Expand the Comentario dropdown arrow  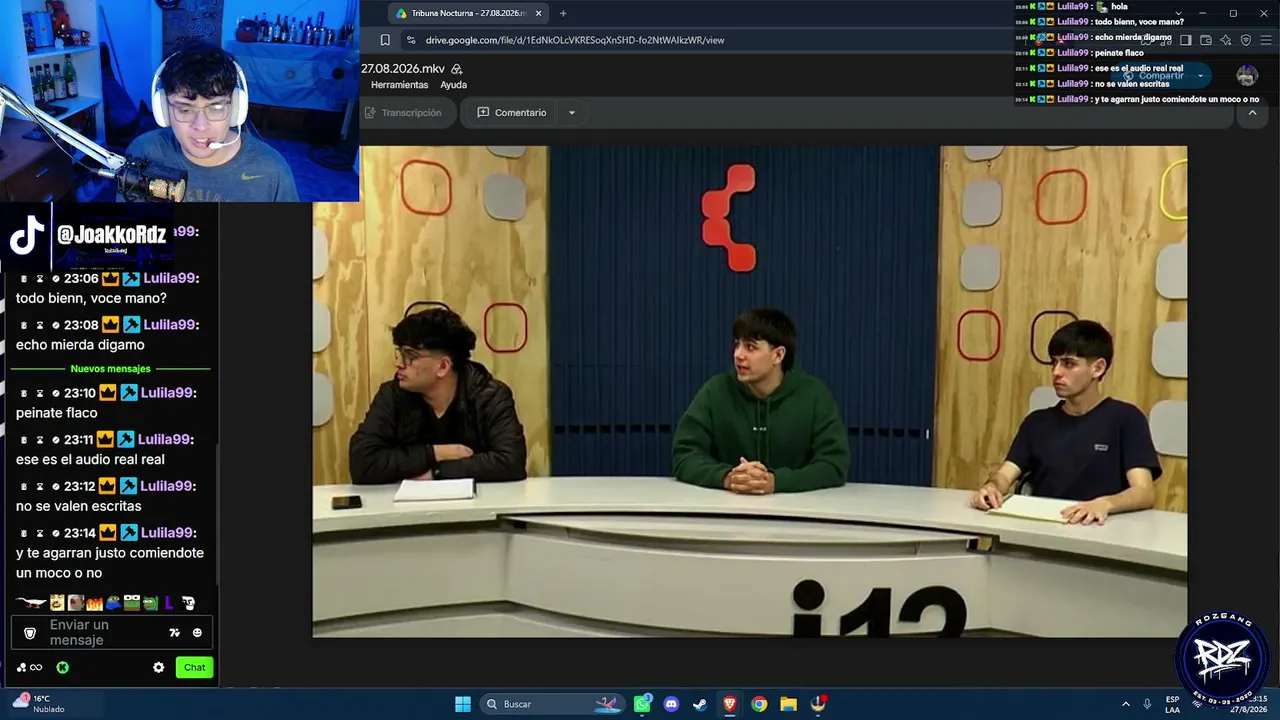(572, 113)
